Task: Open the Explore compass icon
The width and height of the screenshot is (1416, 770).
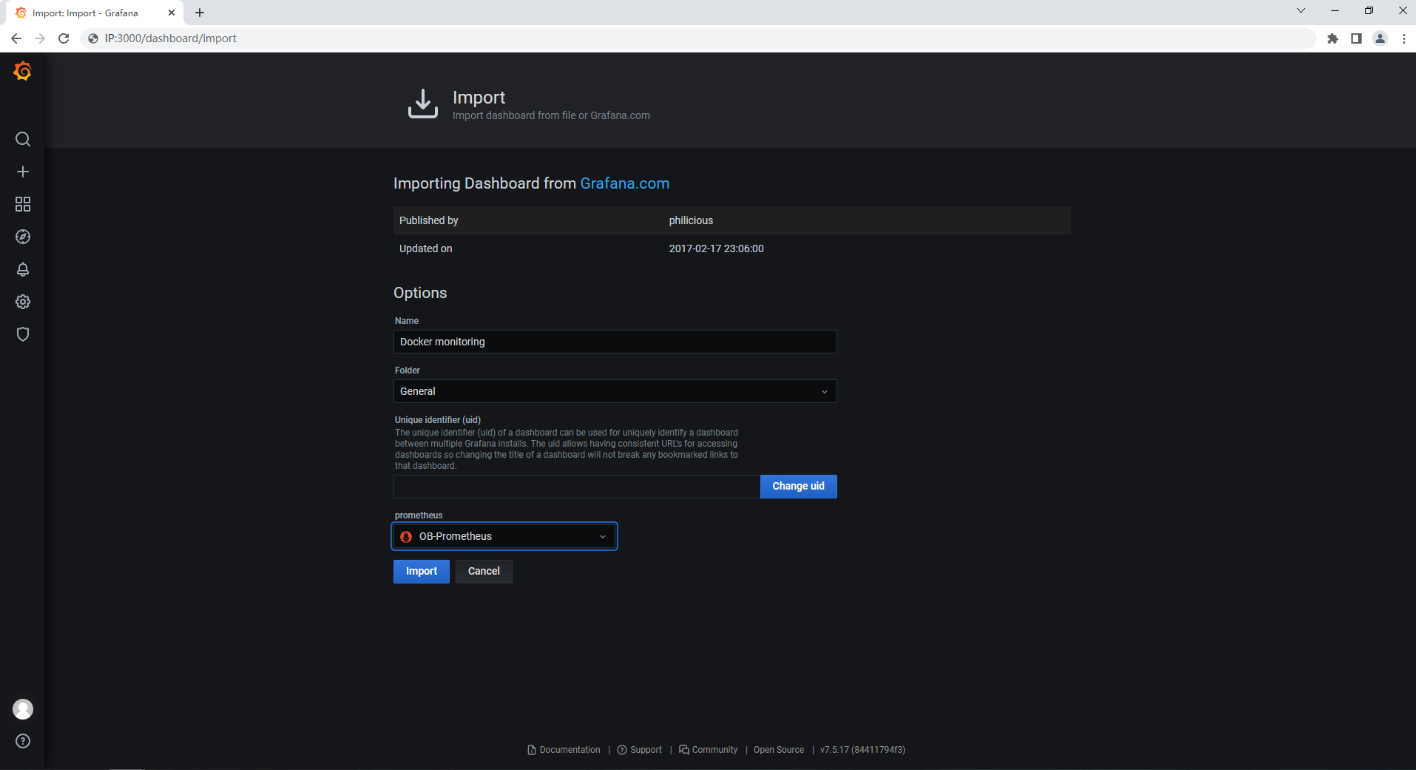Action: point(23,237)
